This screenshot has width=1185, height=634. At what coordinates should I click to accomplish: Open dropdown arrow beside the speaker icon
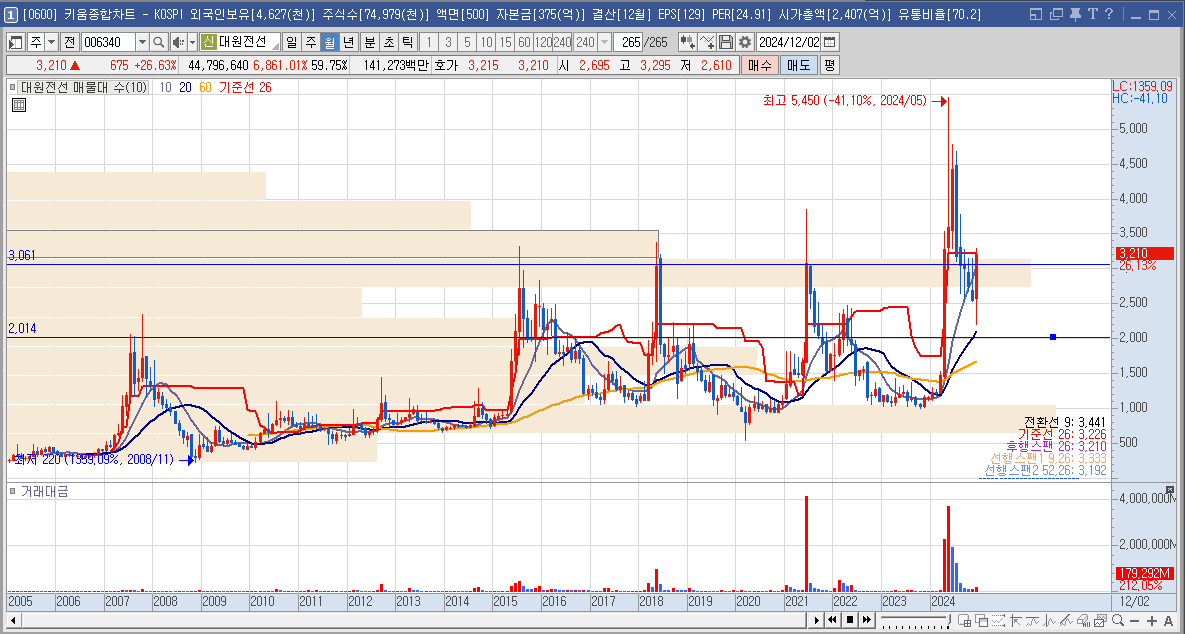click(x=192, y=42)
